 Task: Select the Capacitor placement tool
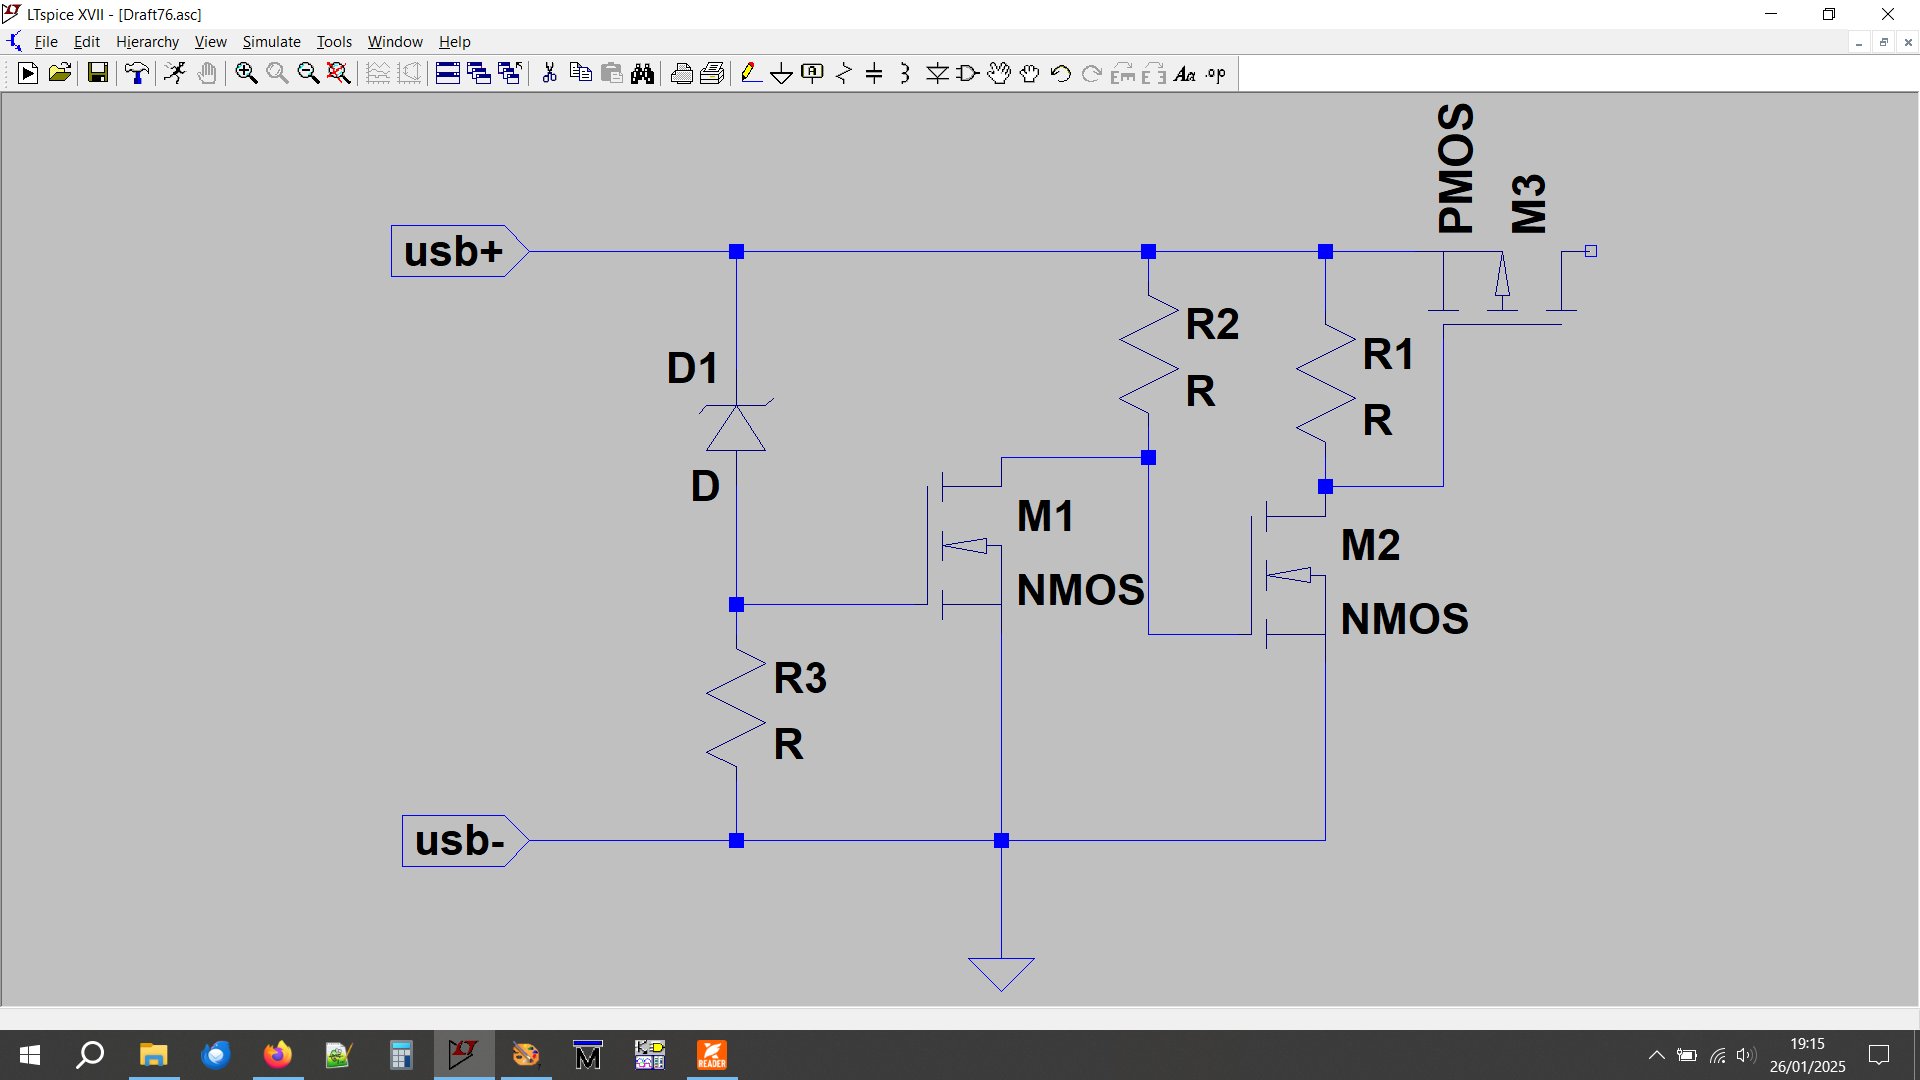(x=874, y=73)
